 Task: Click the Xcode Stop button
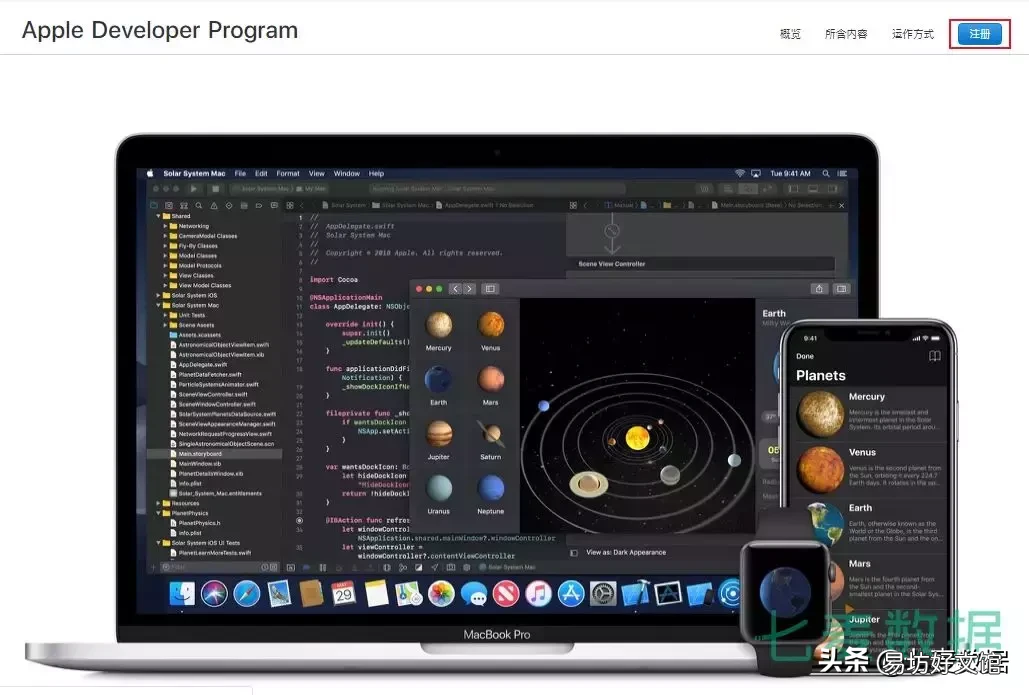point(215,188)
